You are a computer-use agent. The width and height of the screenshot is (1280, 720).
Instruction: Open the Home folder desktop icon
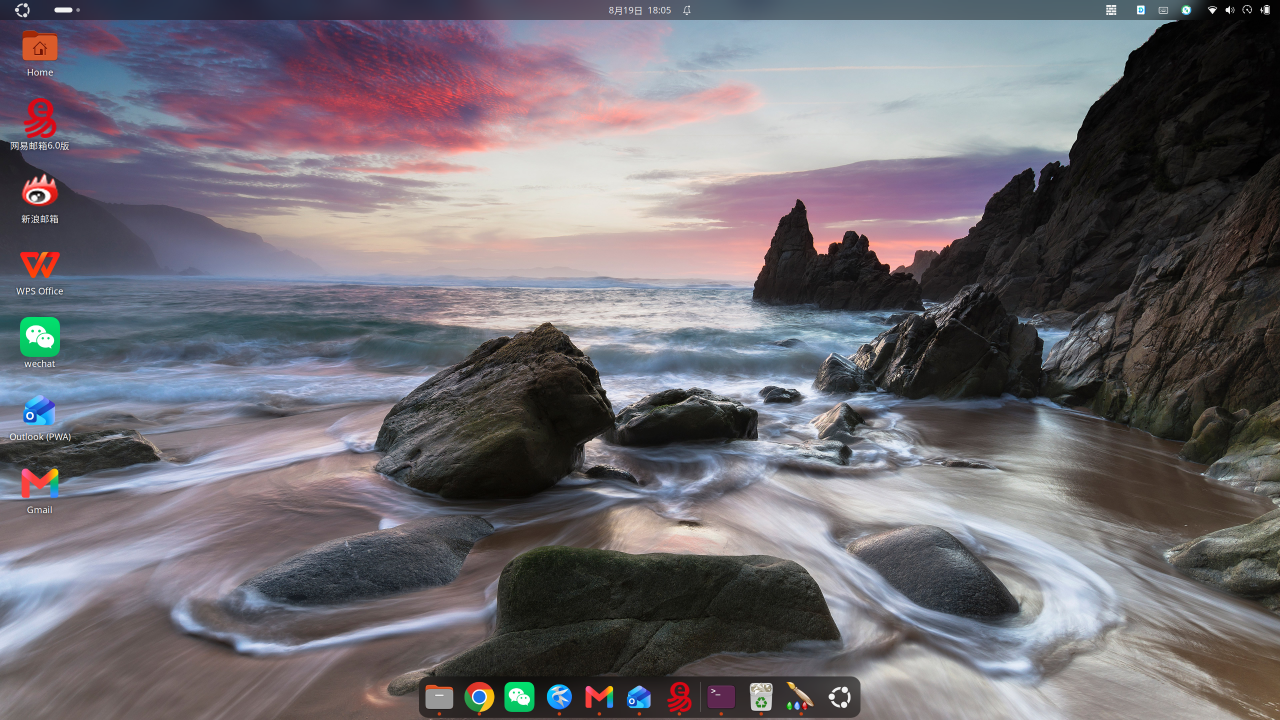[40, 46]
